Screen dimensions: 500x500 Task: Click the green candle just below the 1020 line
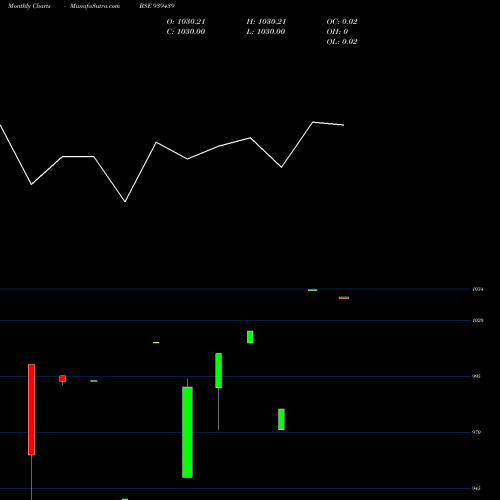[250, 337]
